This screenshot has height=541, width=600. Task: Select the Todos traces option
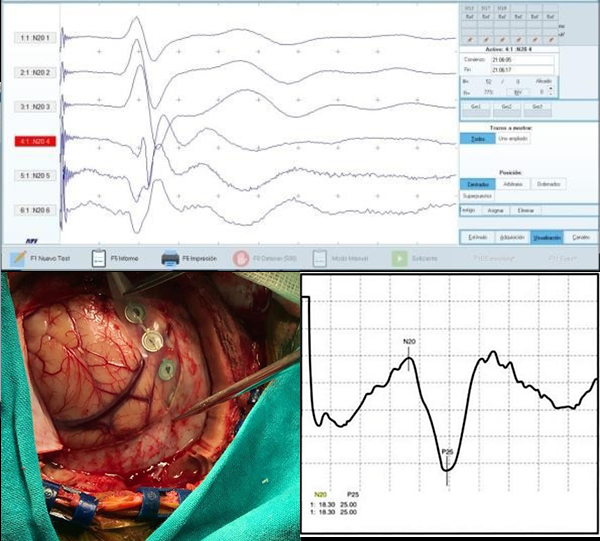pos(475,139)
